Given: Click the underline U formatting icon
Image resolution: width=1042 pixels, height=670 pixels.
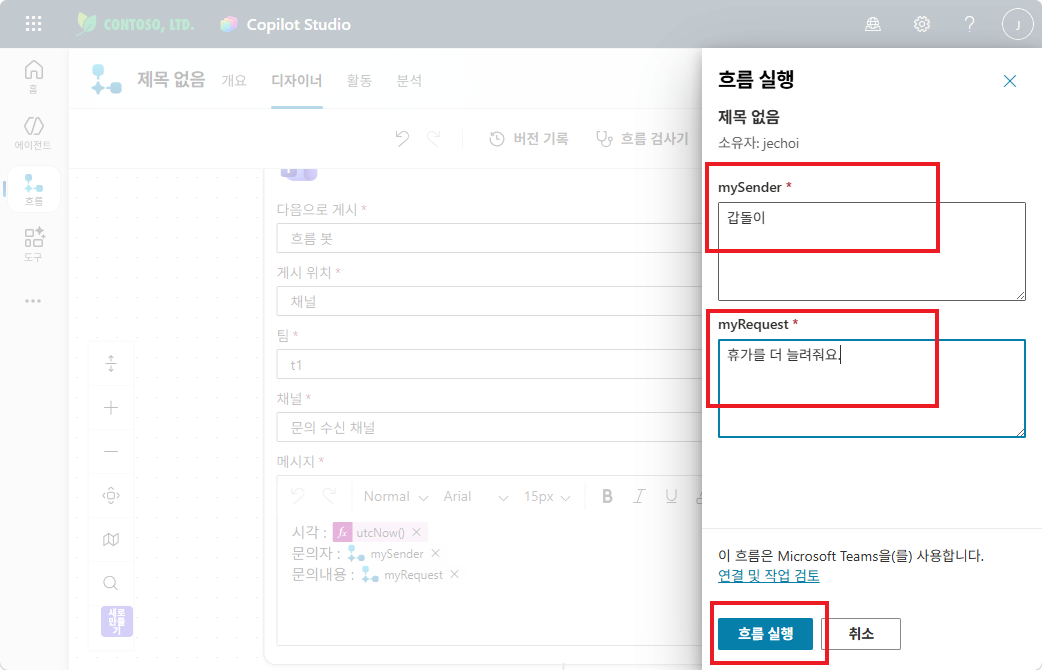Looking at the screenshot, I should (671, 497).
